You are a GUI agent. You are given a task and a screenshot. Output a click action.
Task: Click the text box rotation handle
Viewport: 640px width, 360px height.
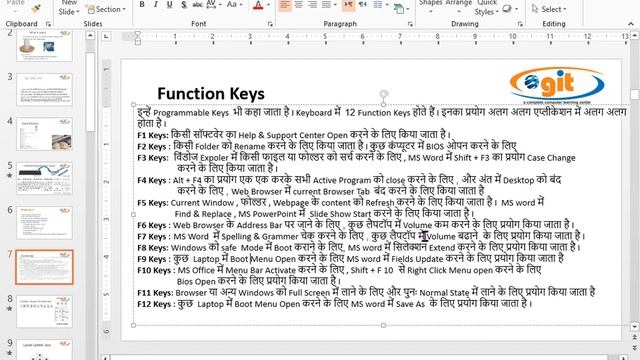click(383, 94)
